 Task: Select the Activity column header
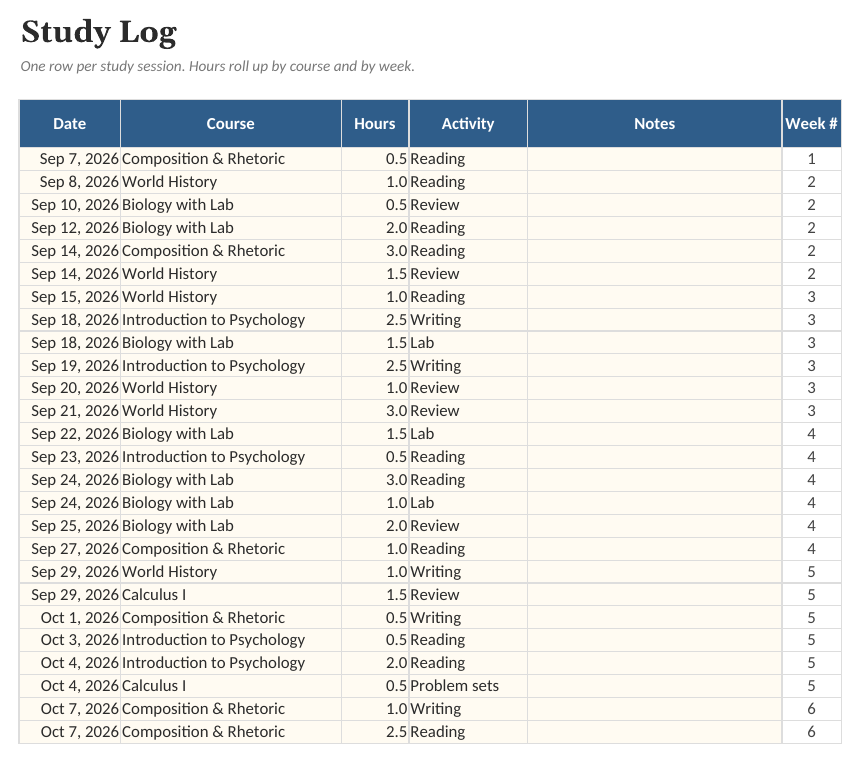[x=468, y=123]
